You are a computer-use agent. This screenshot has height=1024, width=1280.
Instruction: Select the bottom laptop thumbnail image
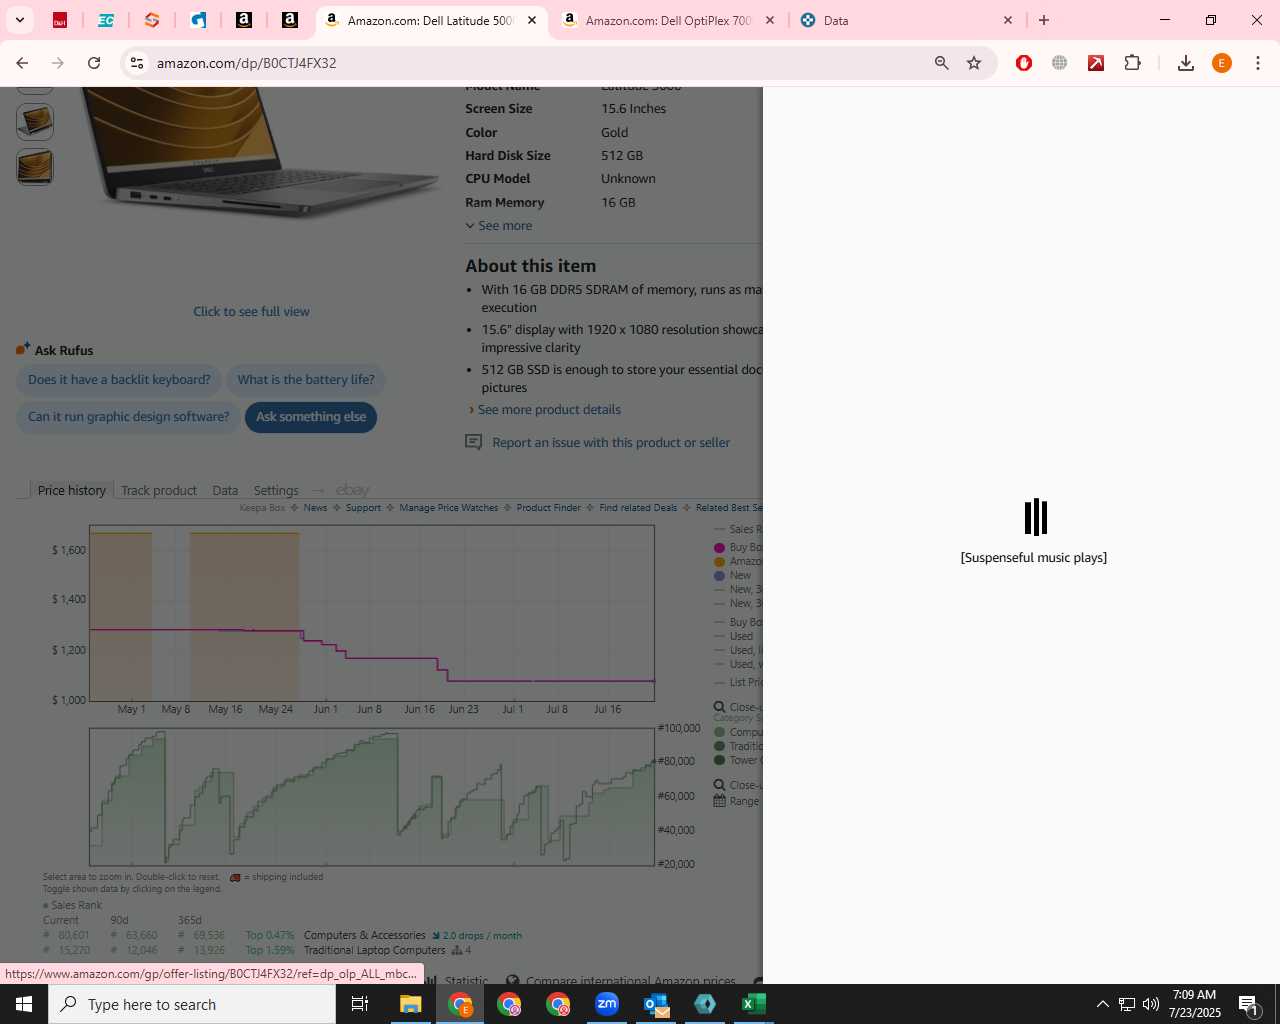click(35, 167)
